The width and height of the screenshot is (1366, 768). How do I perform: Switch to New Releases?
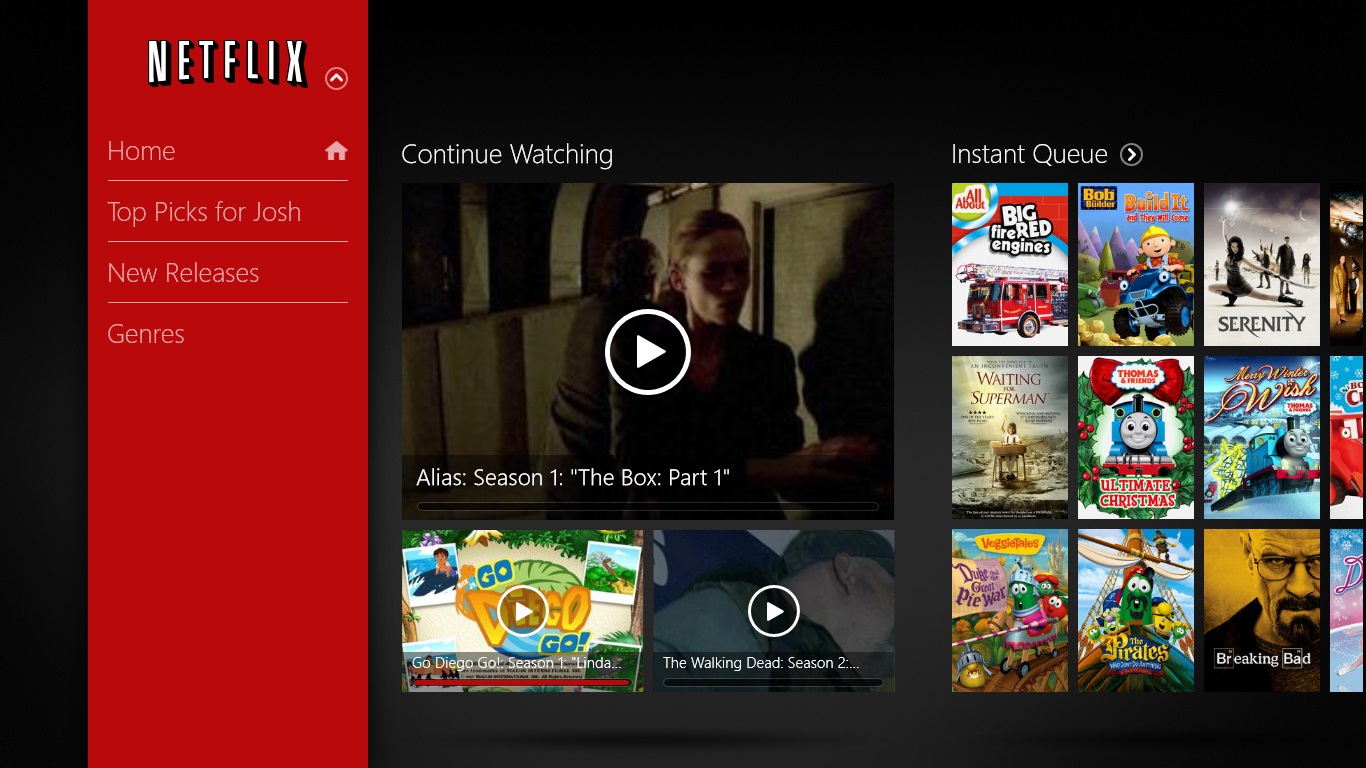[x=183, y=272]
